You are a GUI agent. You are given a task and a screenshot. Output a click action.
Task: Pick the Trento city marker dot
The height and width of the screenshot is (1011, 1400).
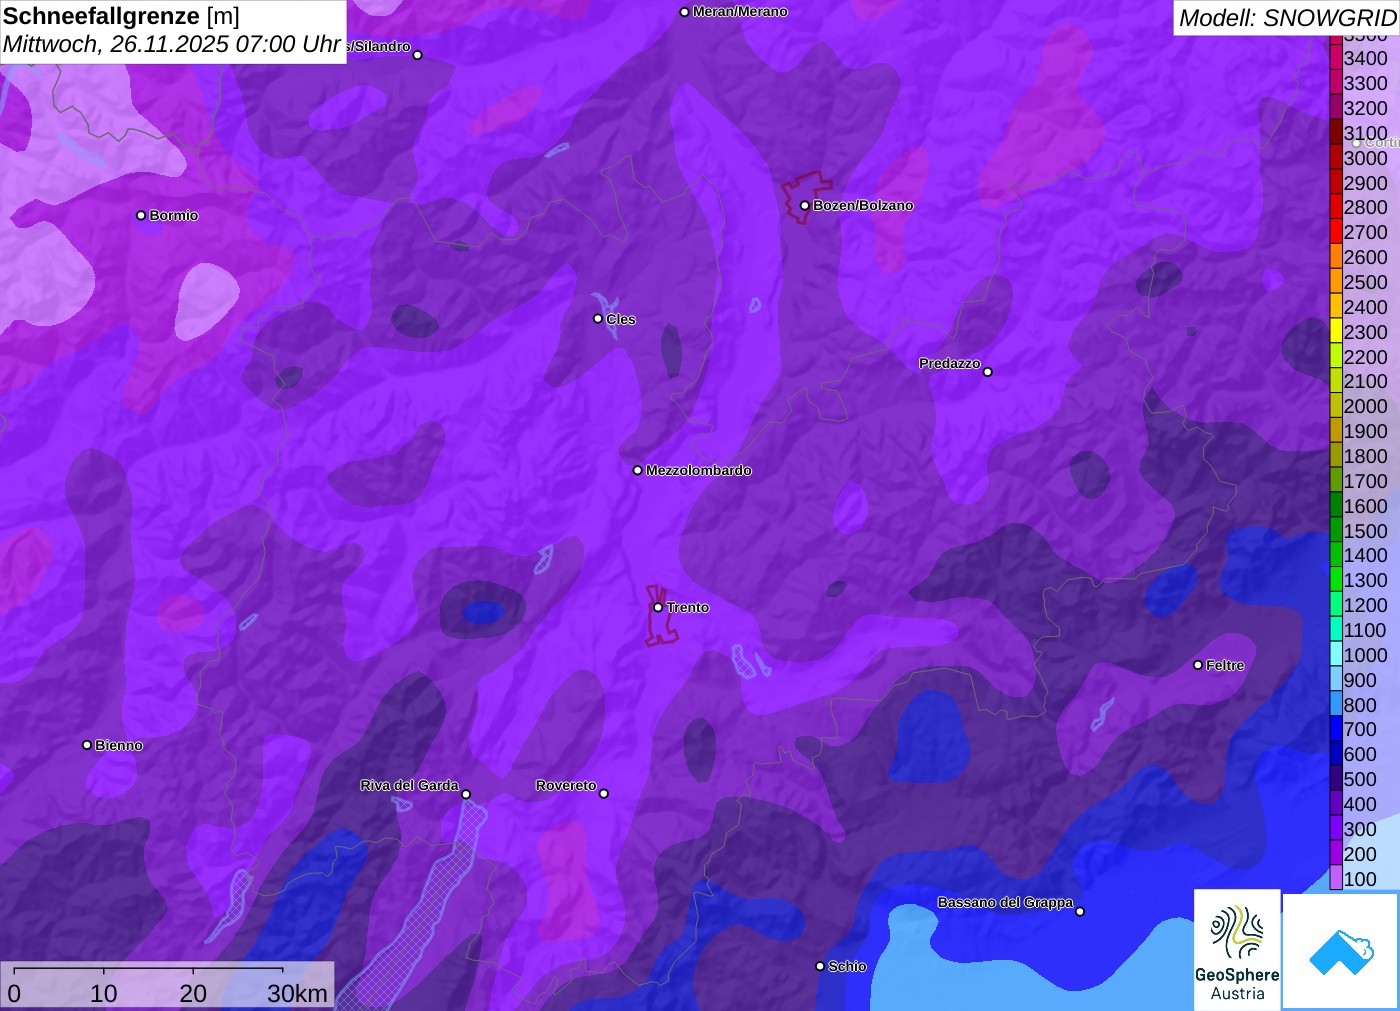click(658, 607)
